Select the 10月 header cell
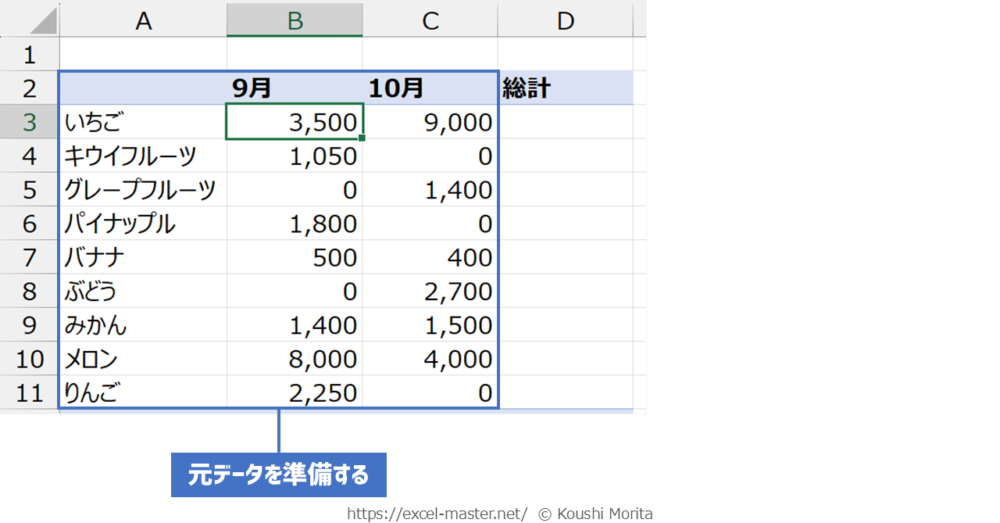1000x523 pixels. (430, 88)
